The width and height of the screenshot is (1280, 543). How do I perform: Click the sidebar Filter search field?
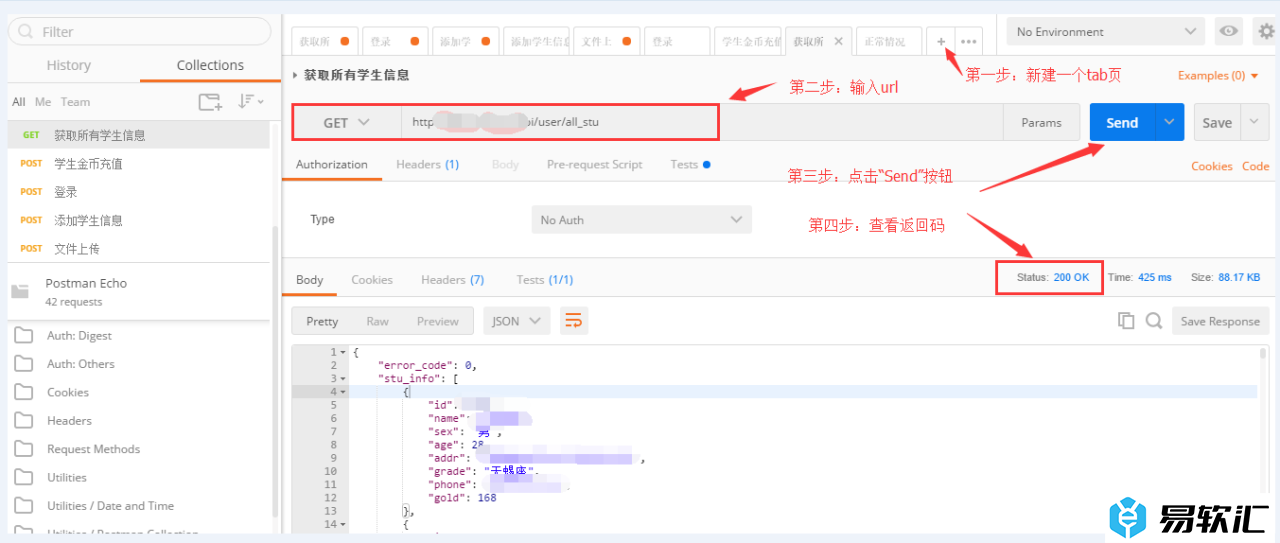pyautogui.click(x=139, y=32)
